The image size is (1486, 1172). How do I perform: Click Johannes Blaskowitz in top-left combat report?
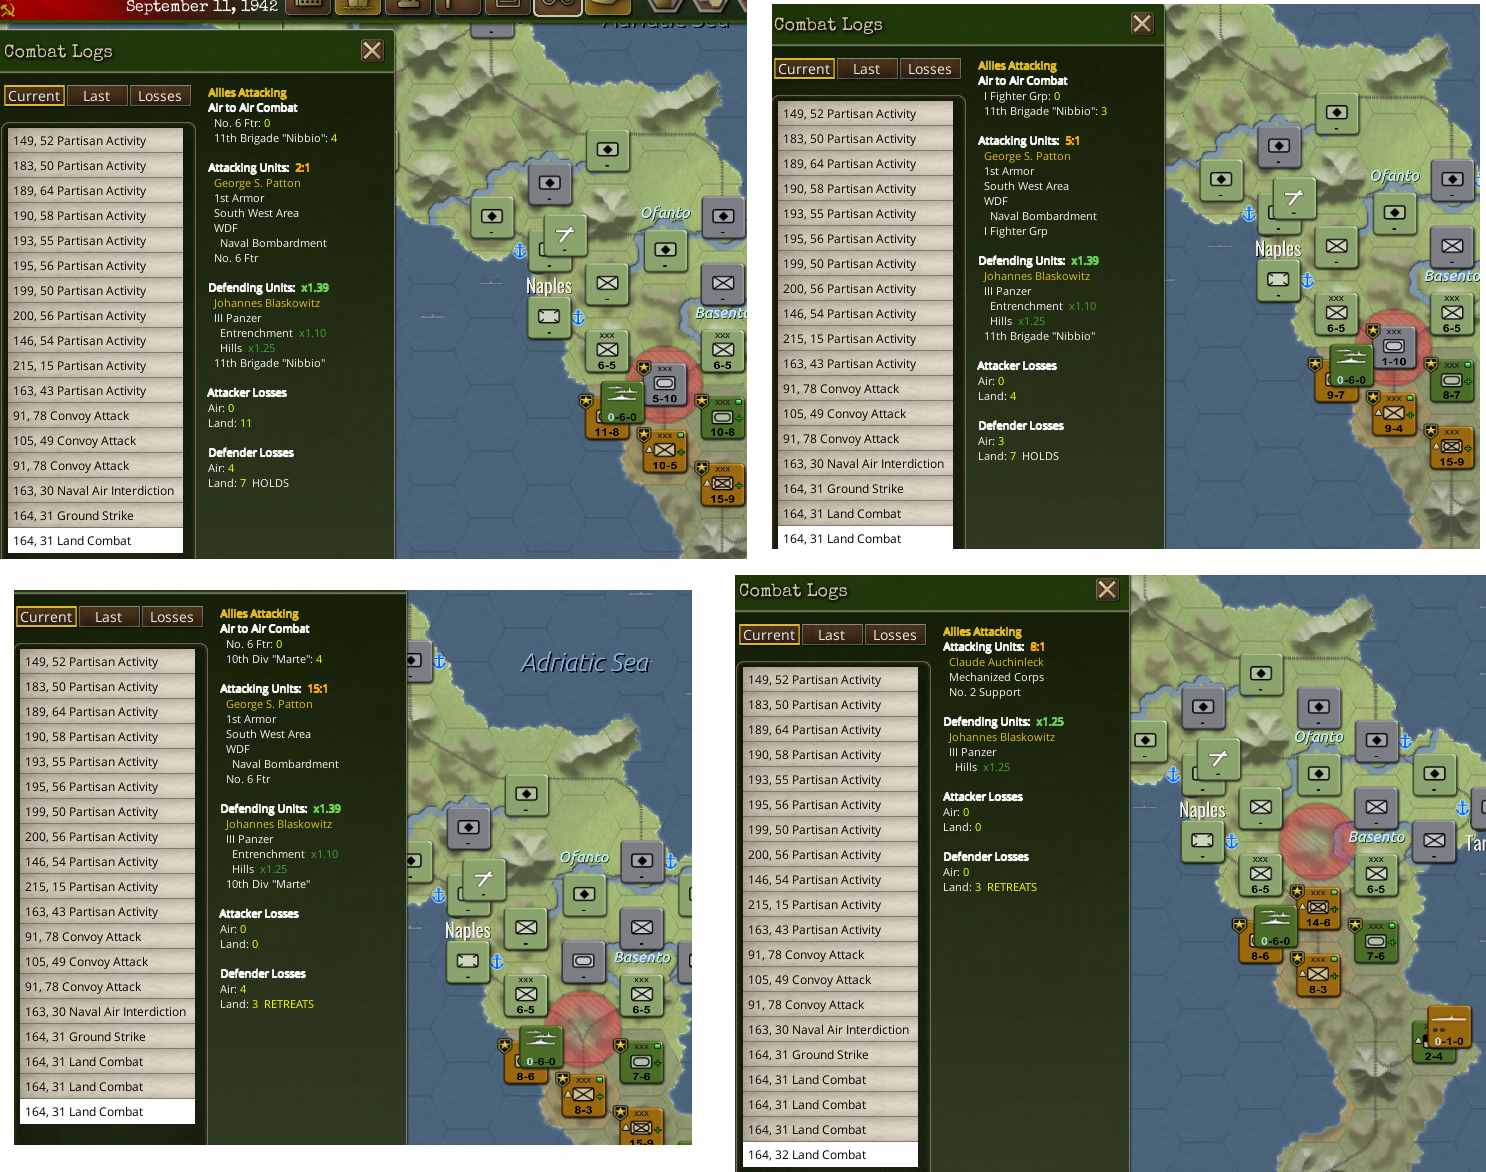(x=267, y=303)
